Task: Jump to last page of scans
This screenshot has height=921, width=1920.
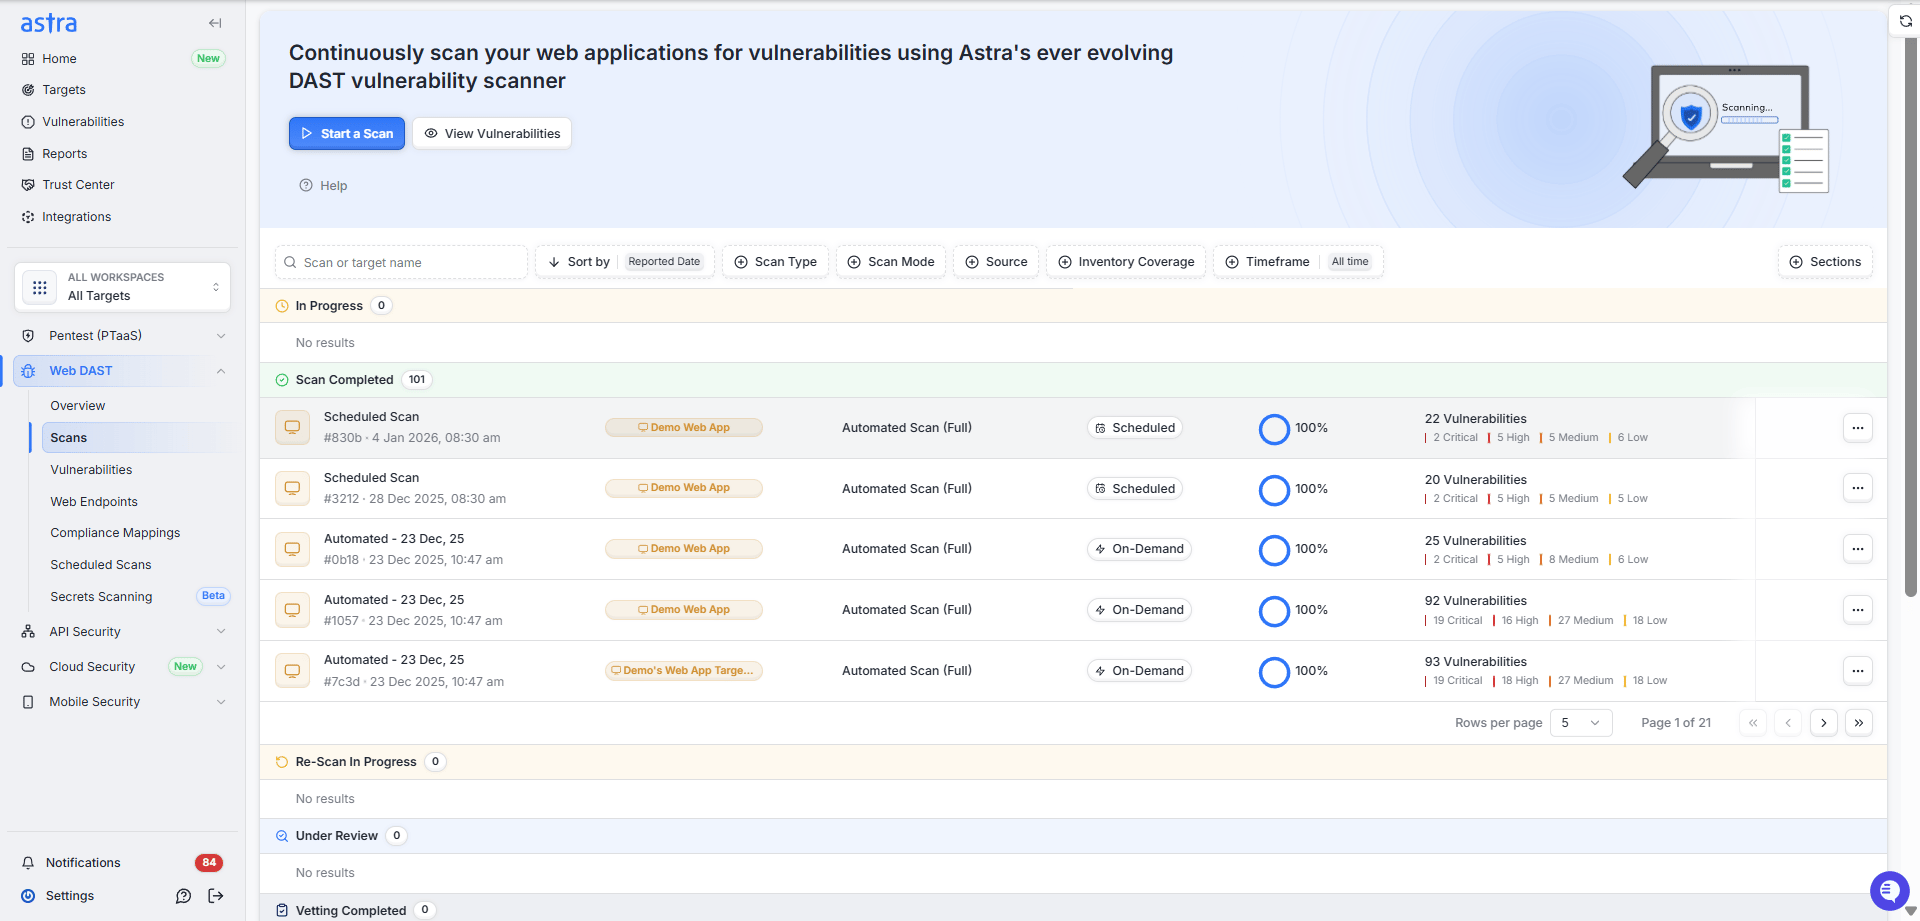Action: tap(1859, 723)
